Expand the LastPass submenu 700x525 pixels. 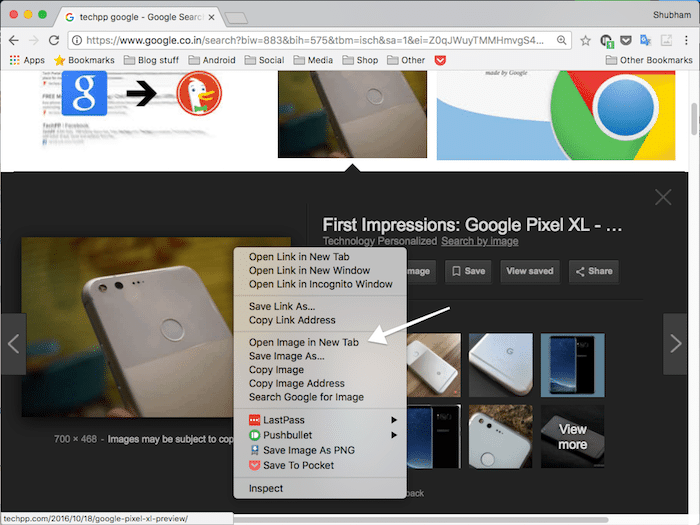320,420
